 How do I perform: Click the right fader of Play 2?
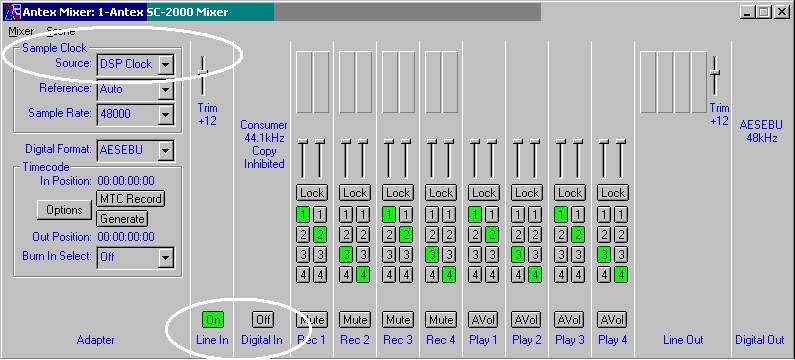coord(535,158)
